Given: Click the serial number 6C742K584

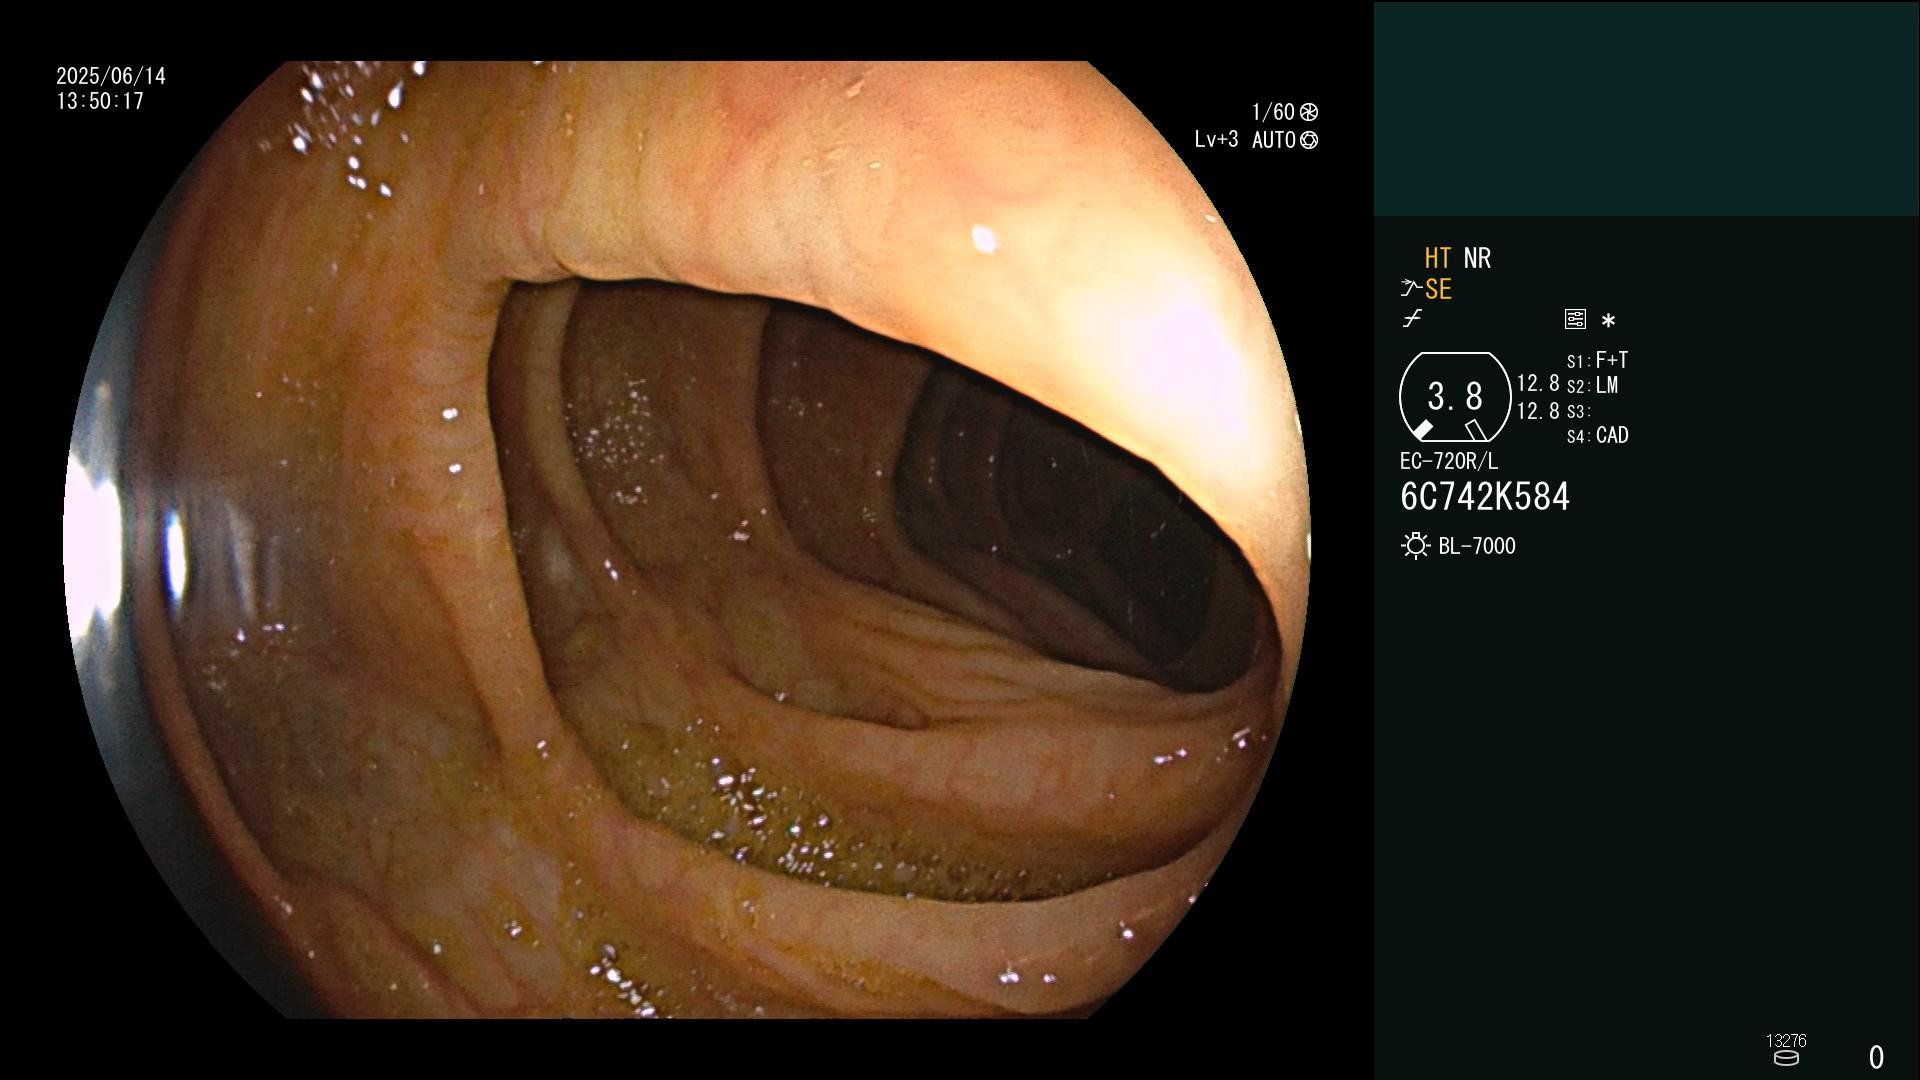Looking at the screenshot, I should coord(1485,497).
